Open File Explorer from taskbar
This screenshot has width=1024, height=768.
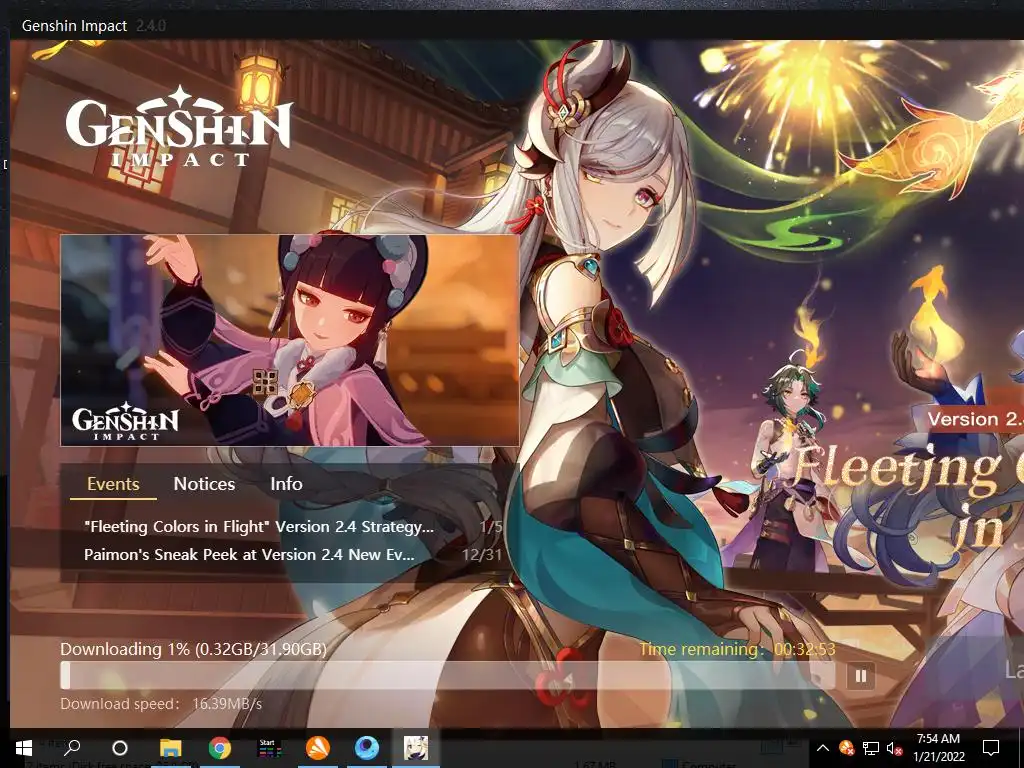point(171,748)
